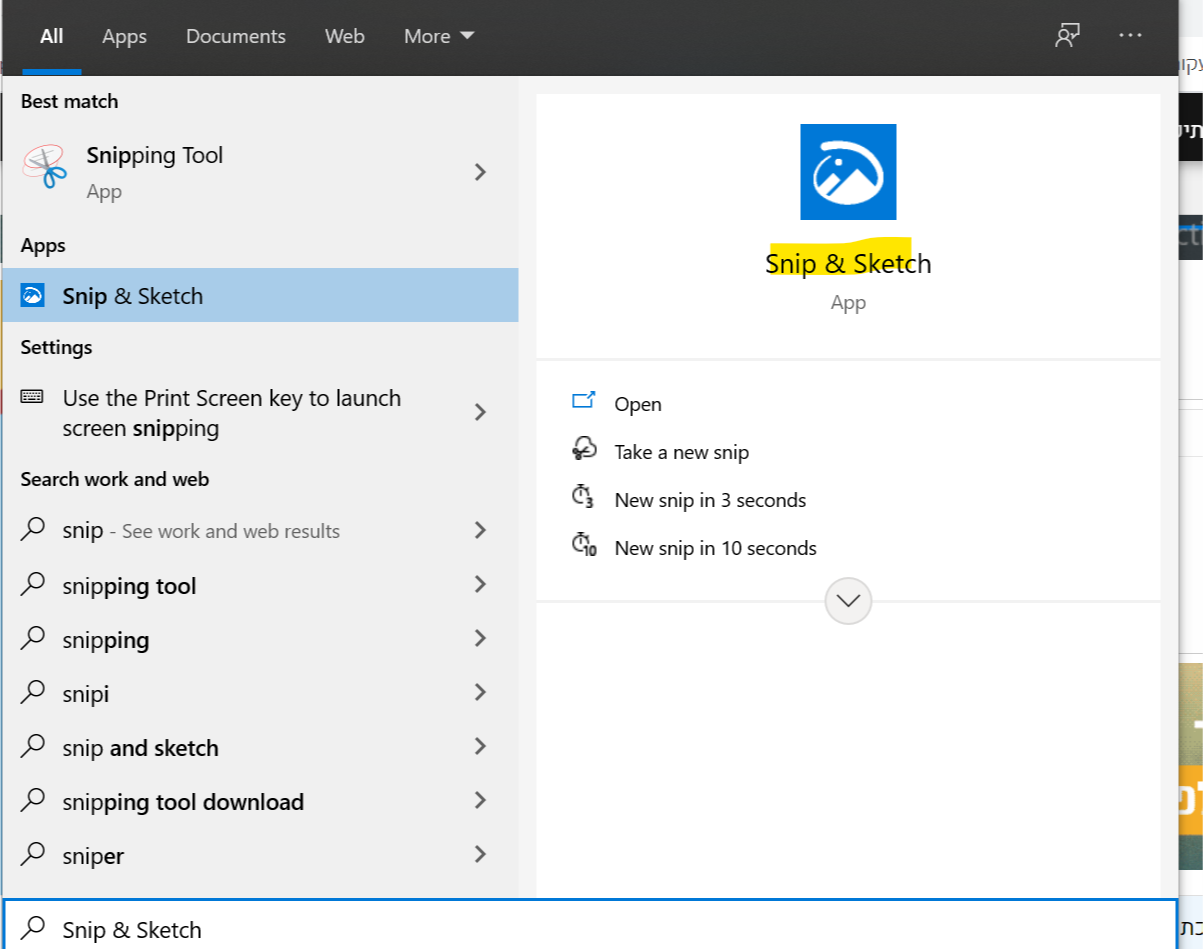Click the 10-second timer icon
This screenshot has width=1203, height=949.
coord(583,547)
